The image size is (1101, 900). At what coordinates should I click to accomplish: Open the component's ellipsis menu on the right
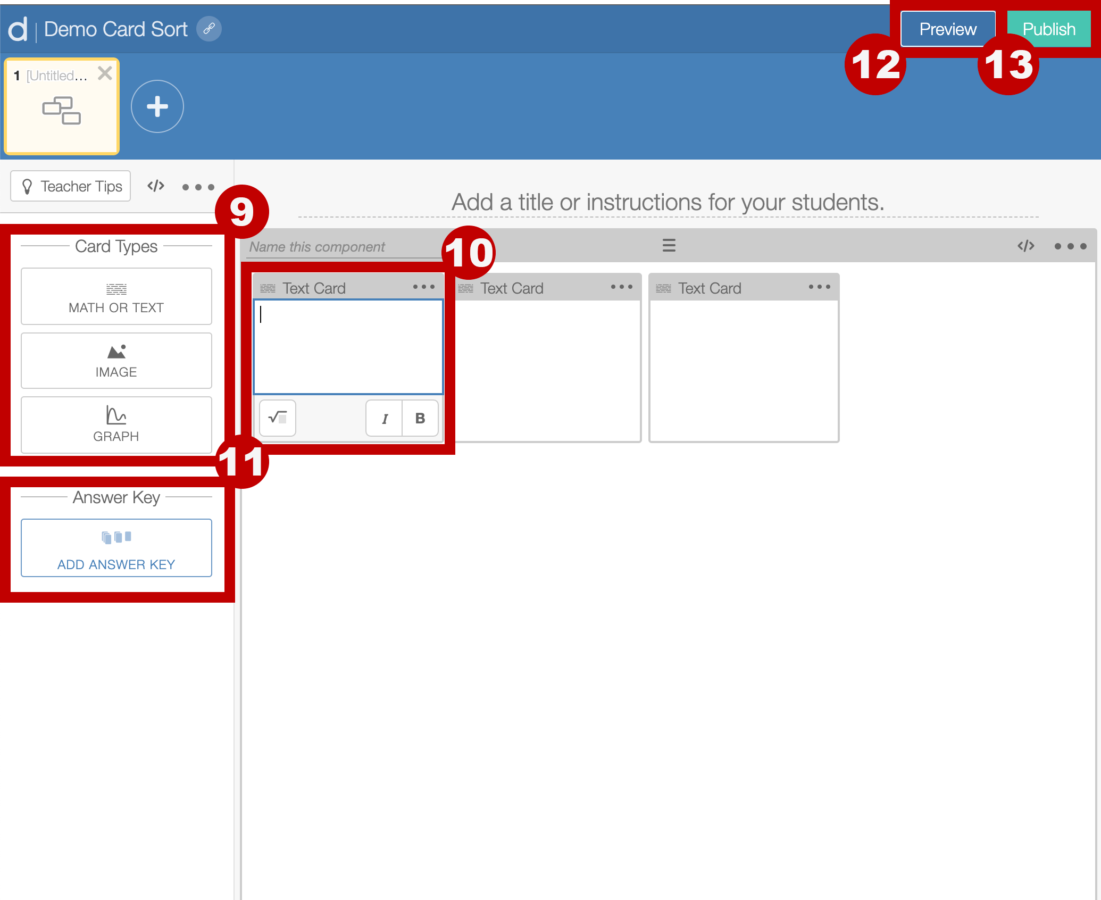[x=1071, y=245]
